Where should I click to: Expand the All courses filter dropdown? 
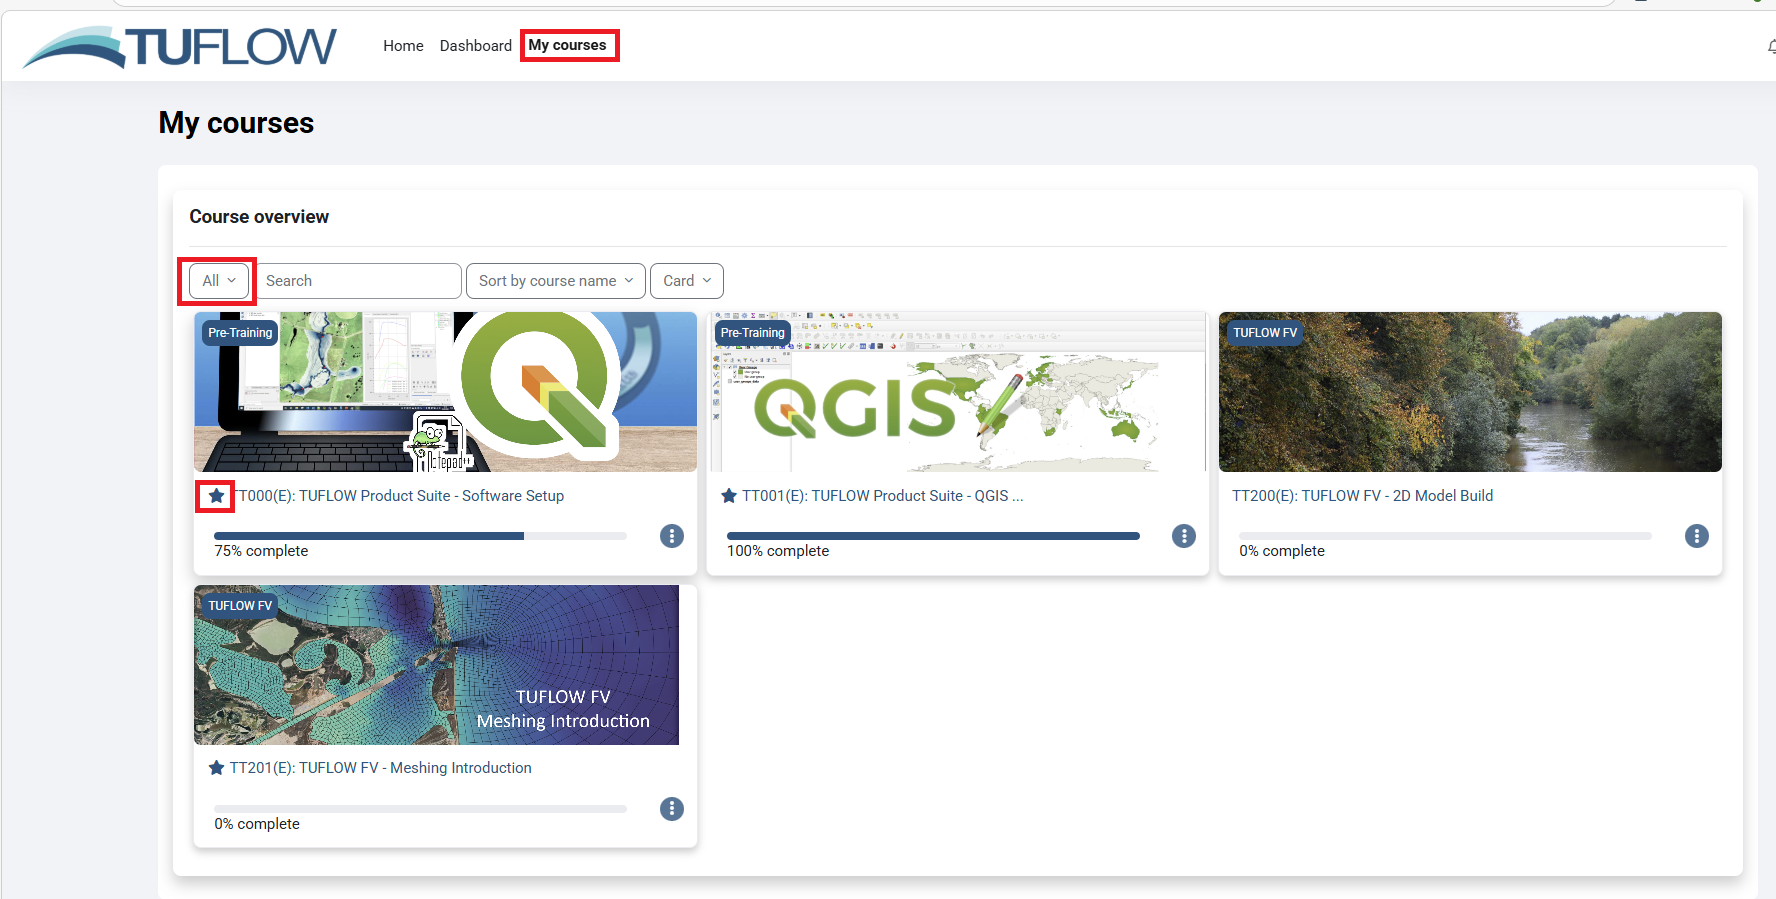click(x=219, y=281)
